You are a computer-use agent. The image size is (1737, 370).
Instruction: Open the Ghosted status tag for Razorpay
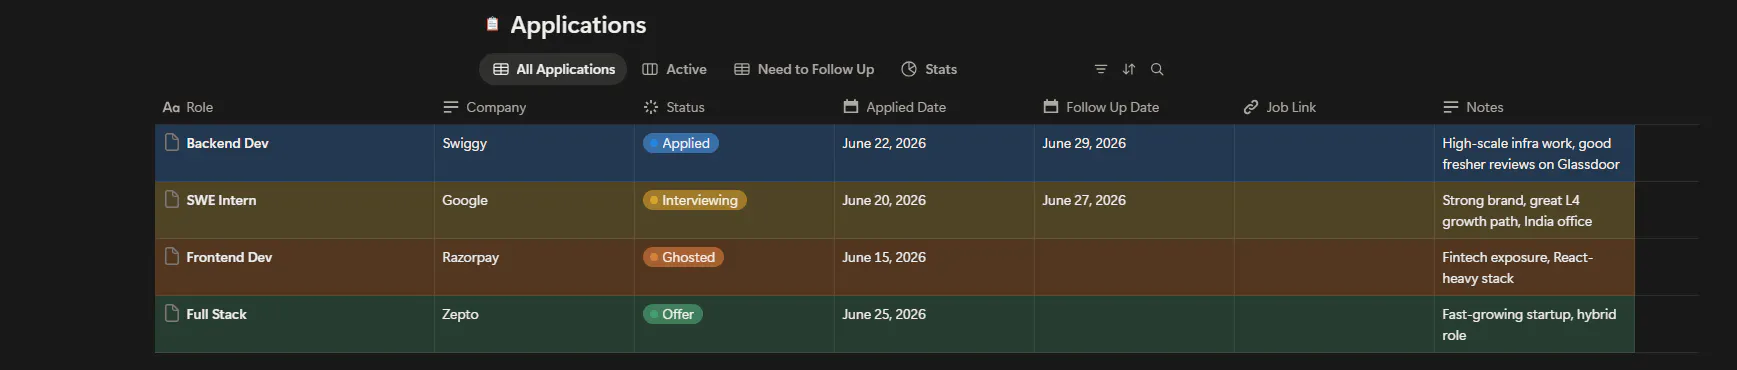(684, 257)
